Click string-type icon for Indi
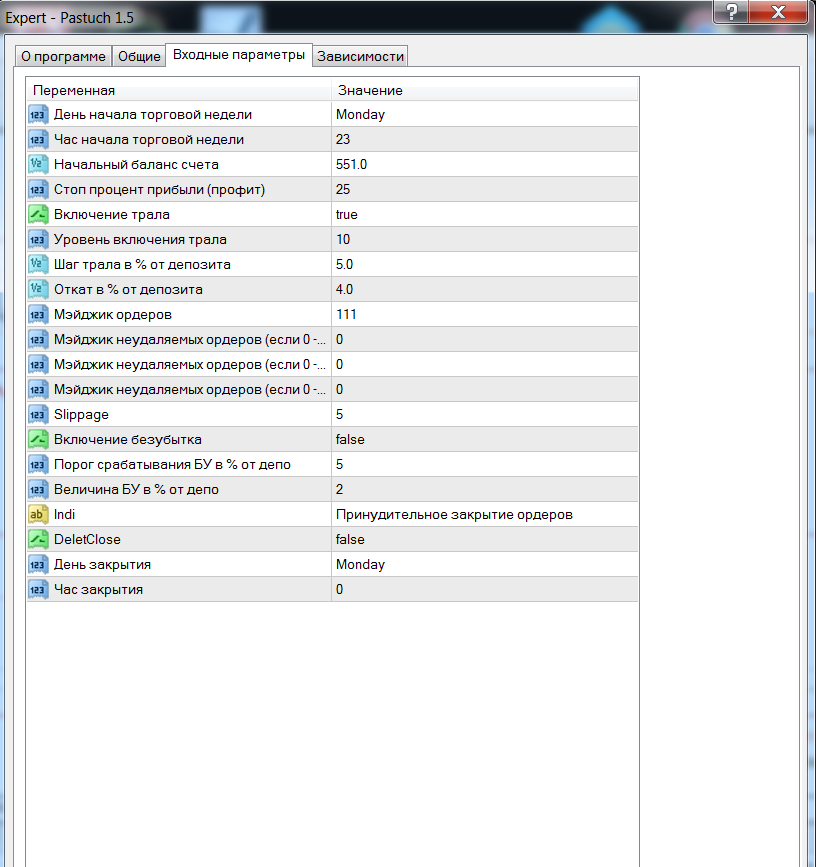This screenshot has width=816, height=867. pos(38,514)
